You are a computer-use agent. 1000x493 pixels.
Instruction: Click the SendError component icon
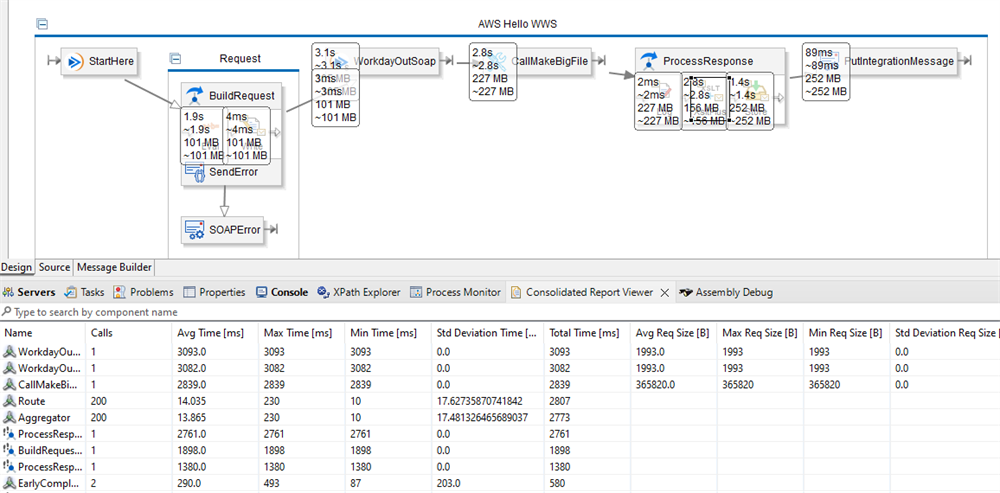[194, 172]
